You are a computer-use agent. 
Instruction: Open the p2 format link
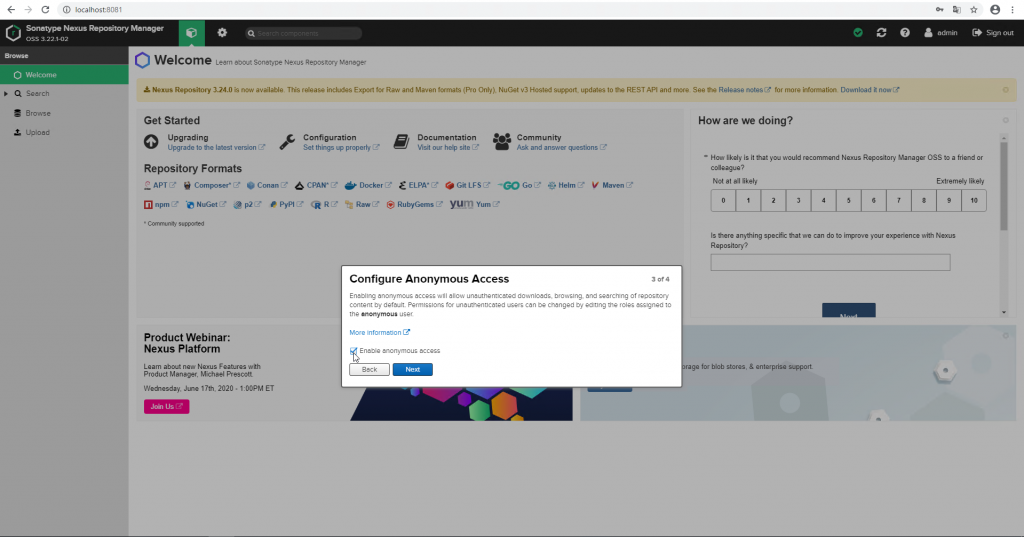click(x=248, y=204)
